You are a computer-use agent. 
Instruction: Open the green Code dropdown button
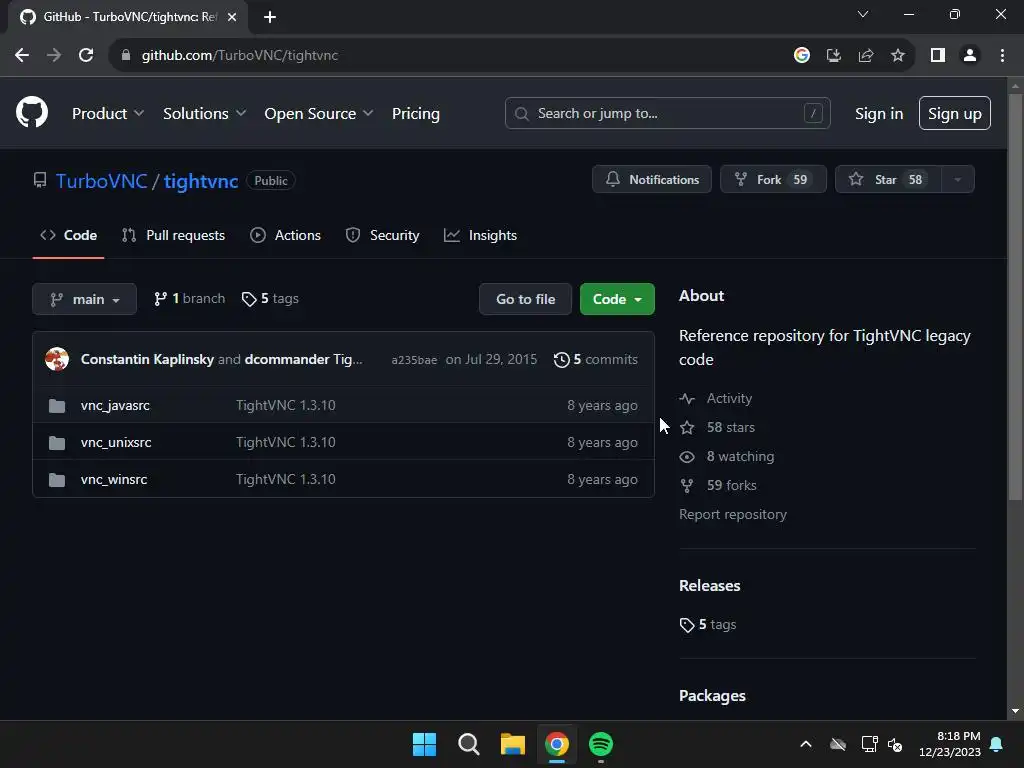[617, 299]
